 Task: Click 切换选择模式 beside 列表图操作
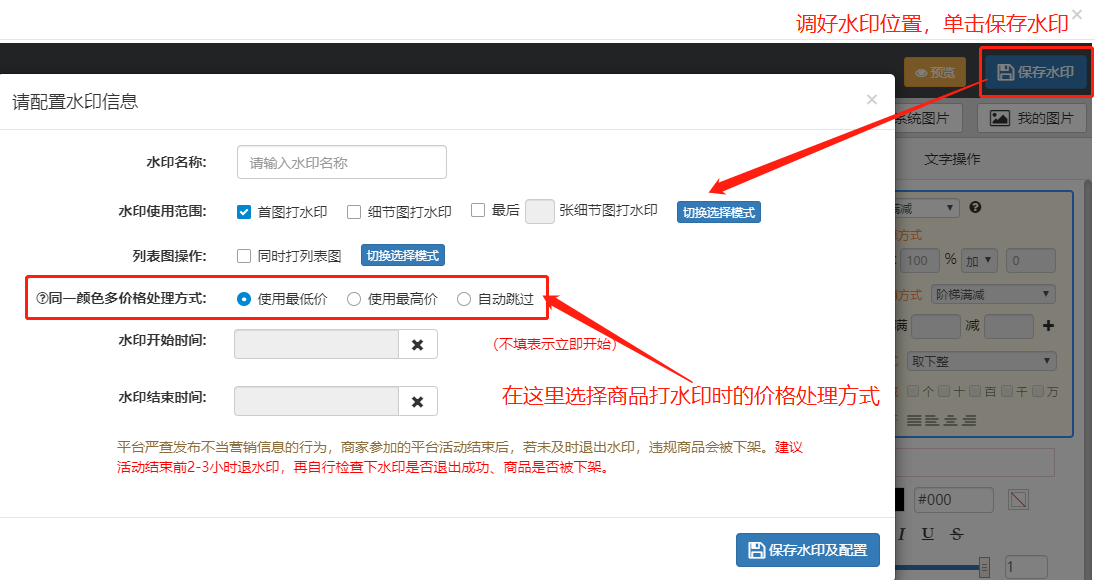[402, 256]
